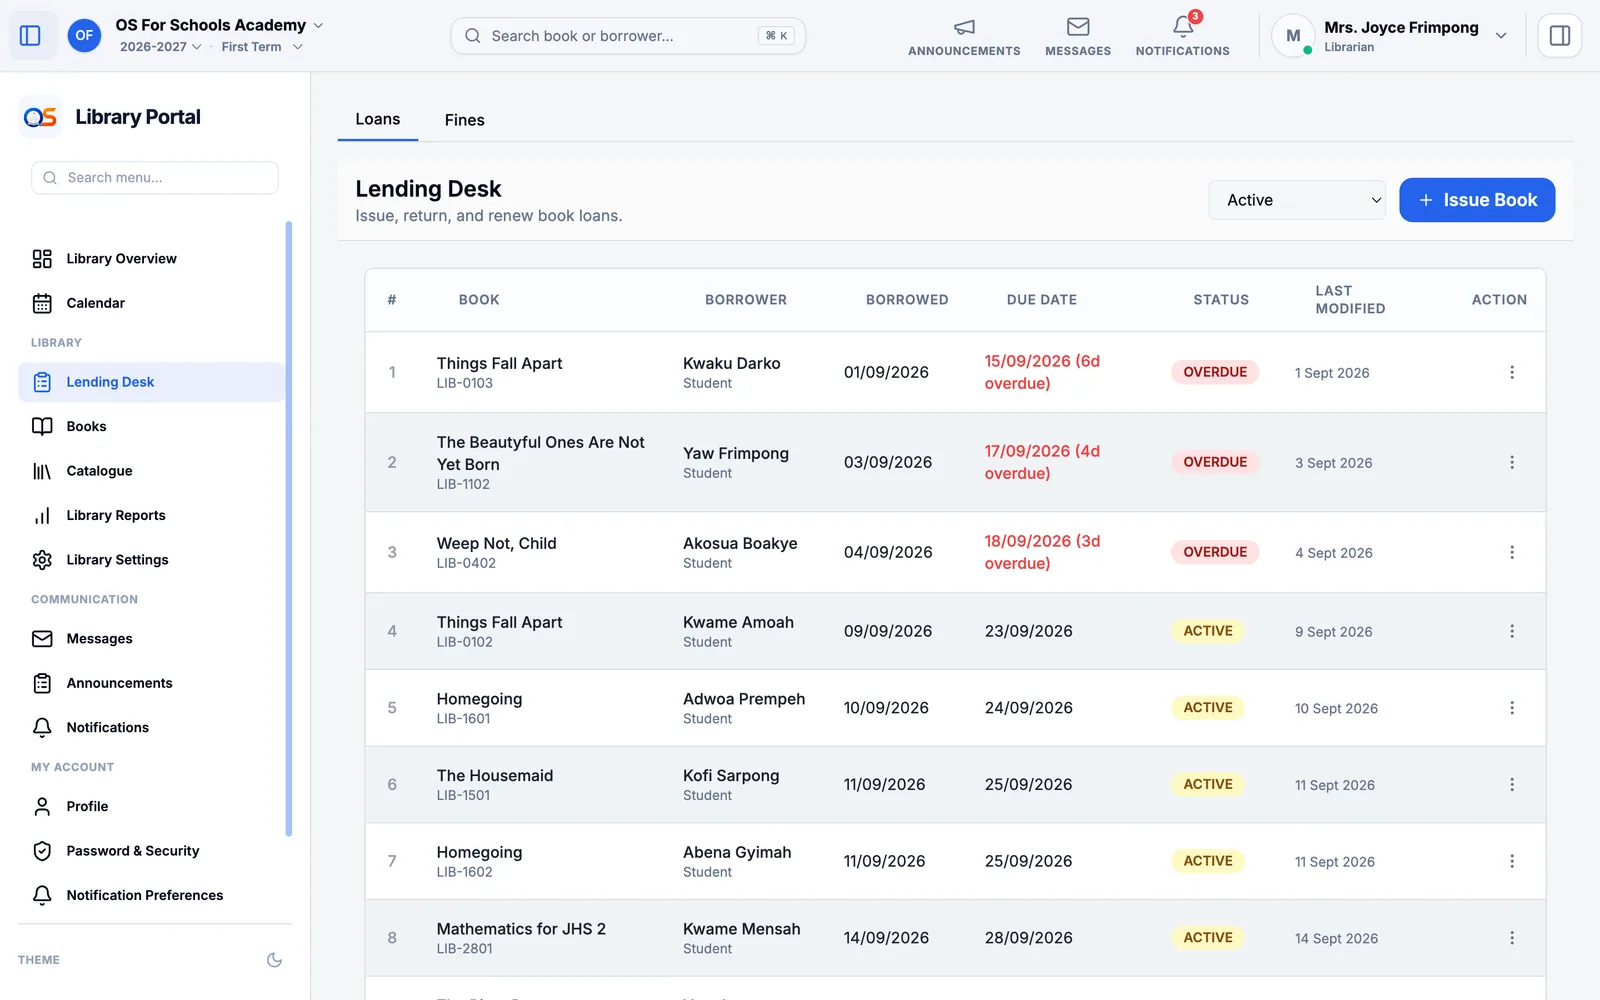This screenshot has width=1600, height=1000.
Task: Go to Profile page
Action: tap(151, 806)
